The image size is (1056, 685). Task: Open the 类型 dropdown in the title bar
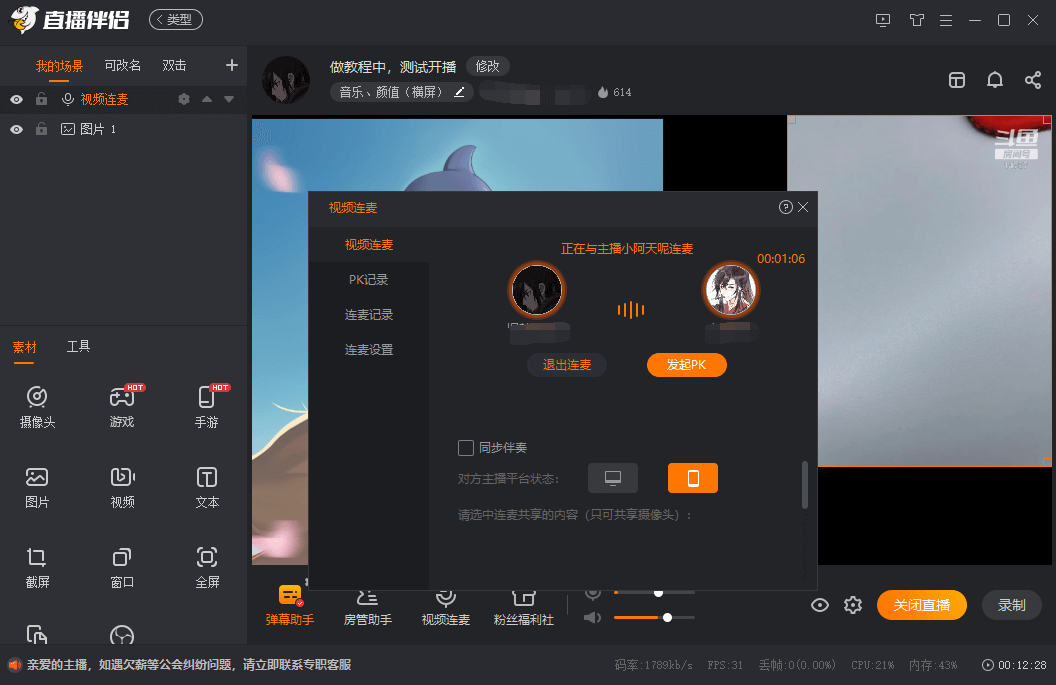[175, 19]
